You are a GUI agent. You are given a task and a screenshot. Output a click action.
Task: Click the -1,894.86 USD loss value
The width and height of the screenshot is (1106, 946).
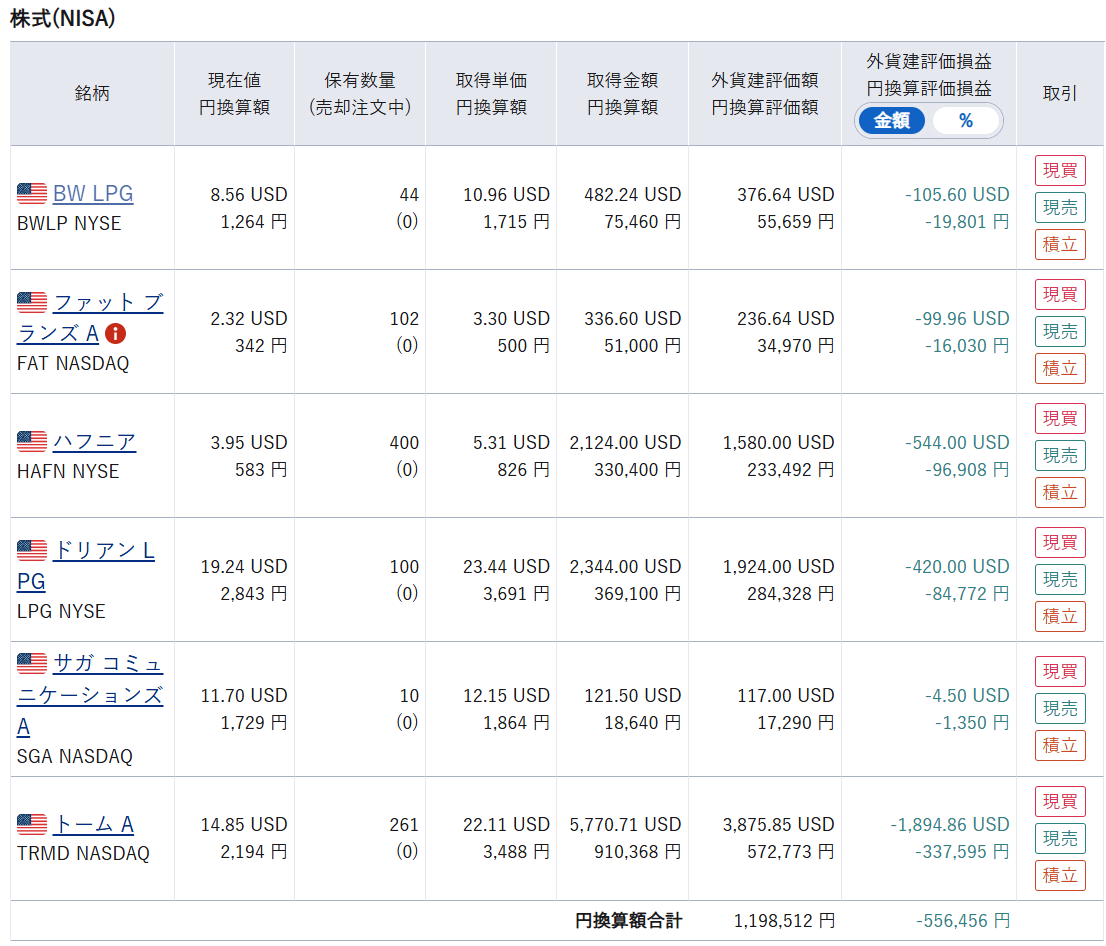(950, 825)
